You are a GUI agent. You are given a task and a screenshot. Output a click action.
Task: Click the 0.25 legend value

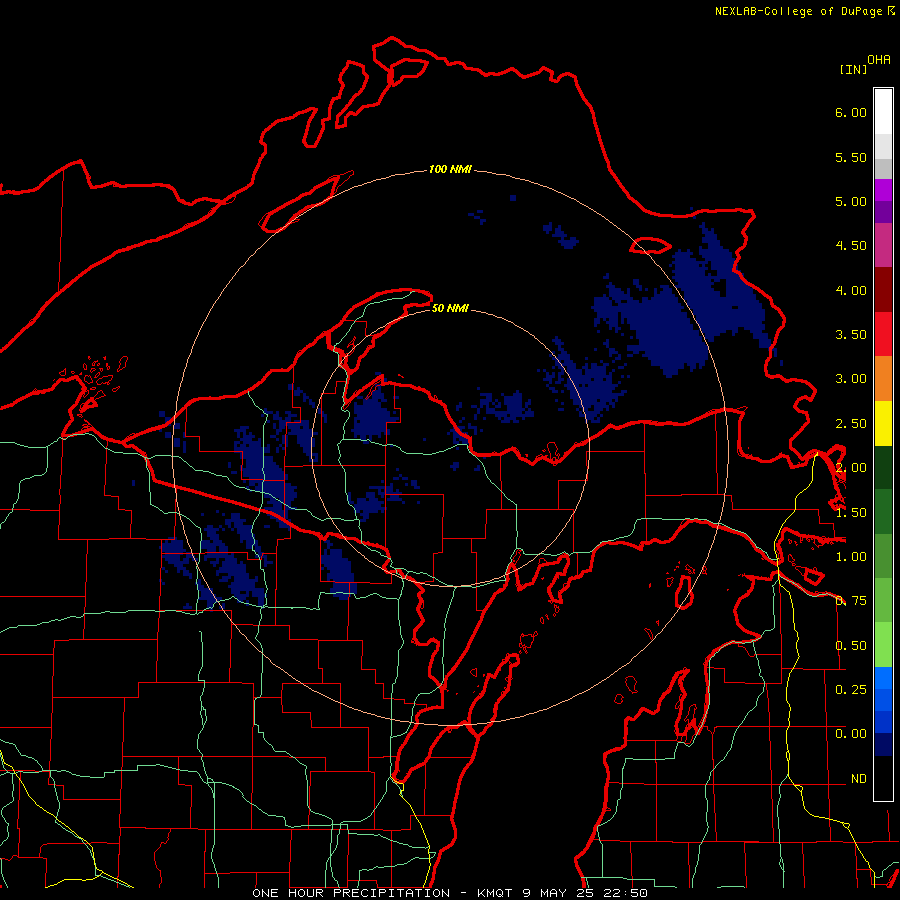851,689
